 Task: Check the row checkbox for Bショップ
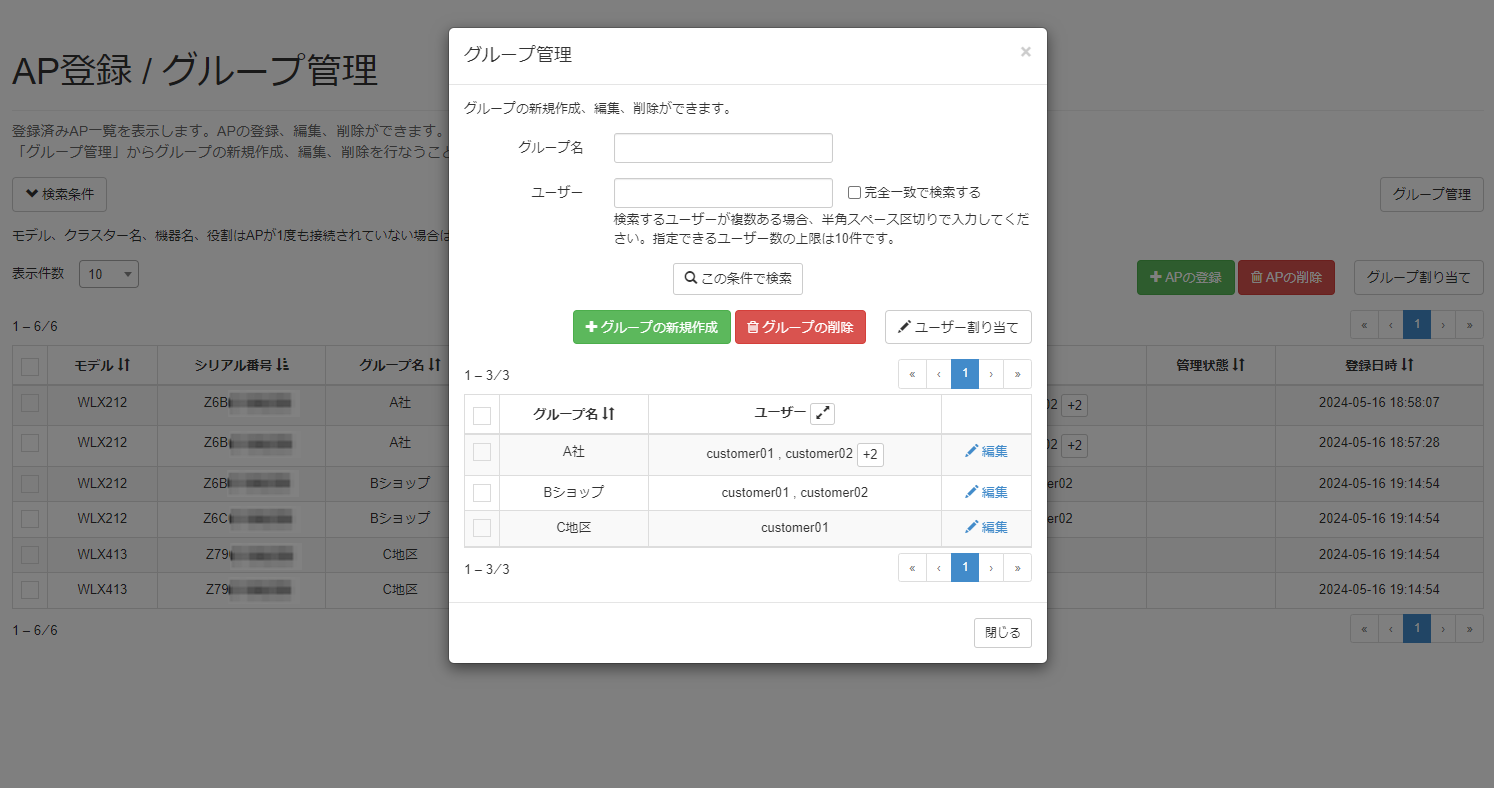[481, 492]
